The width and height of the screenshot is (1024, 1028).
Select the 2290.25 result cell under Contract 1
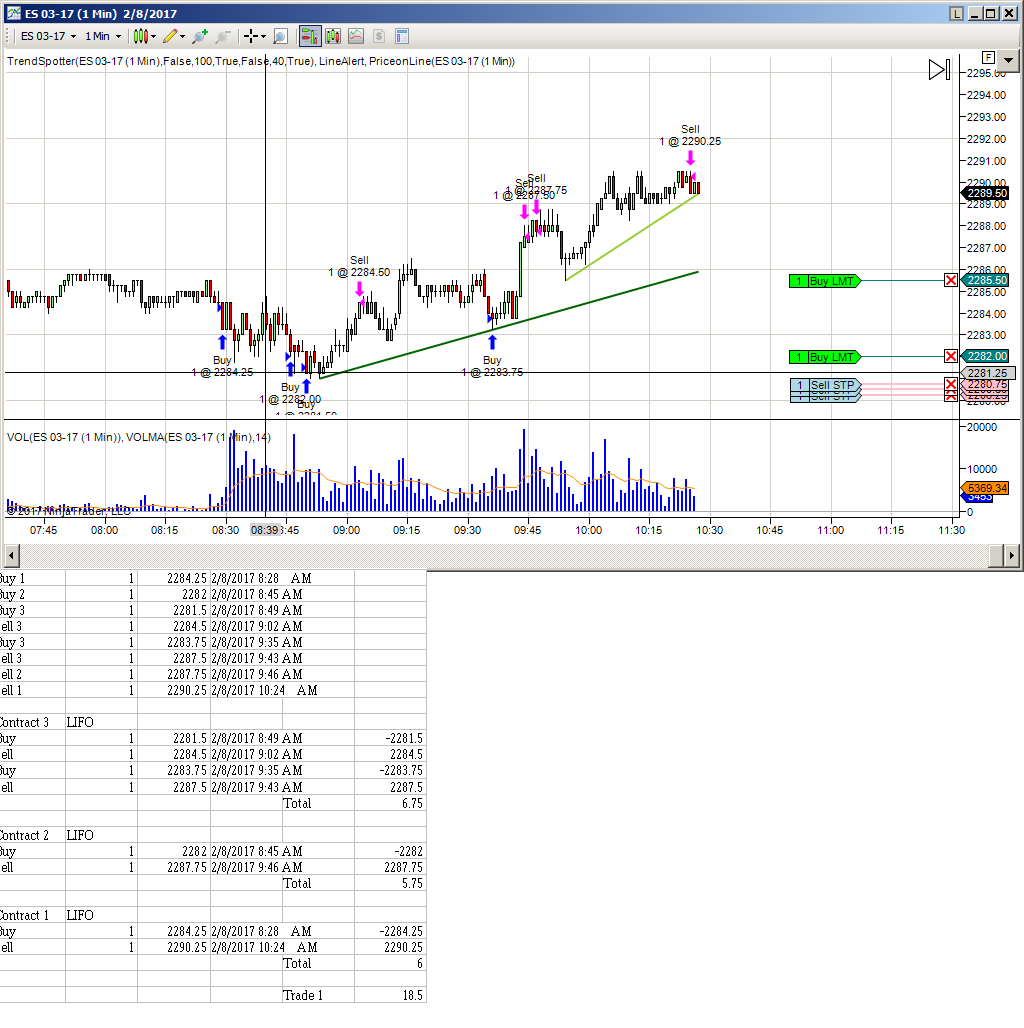click(x=391, y=947)
